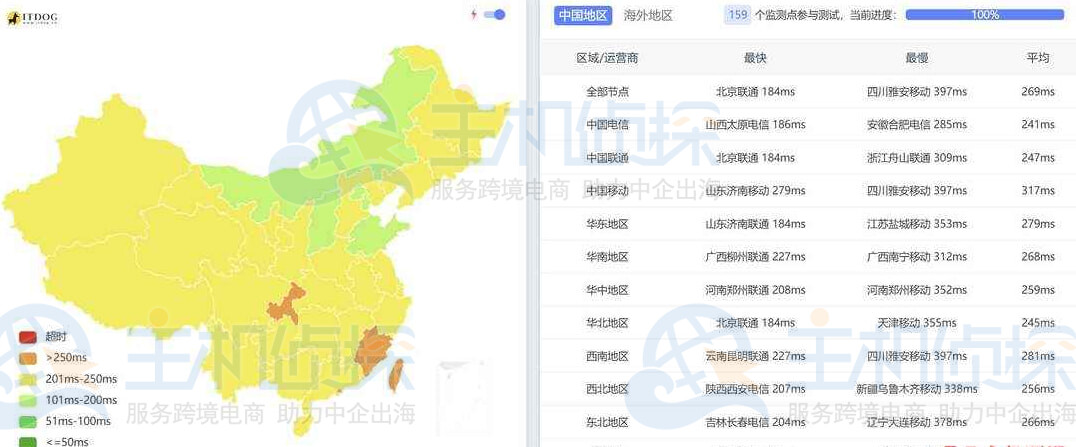The height and width of the screenshot is (447, 1076).
Task: Select the 华东地区 row label
Action: click(x=607, y=224)
